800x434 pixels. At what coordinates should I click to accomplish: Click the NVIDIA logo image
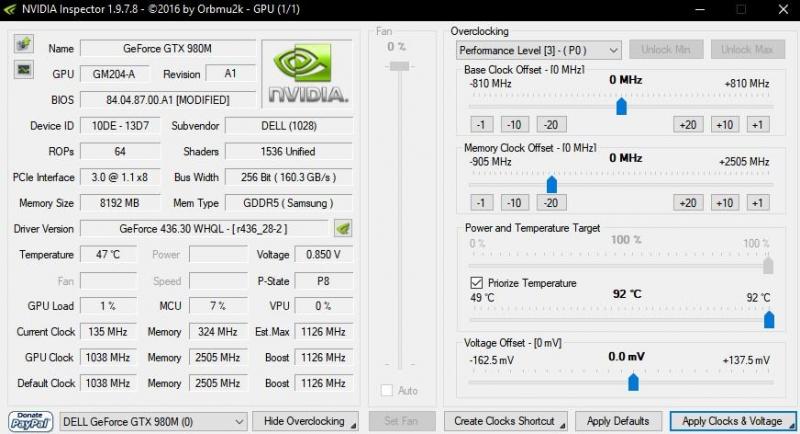[x=307, y=74]
